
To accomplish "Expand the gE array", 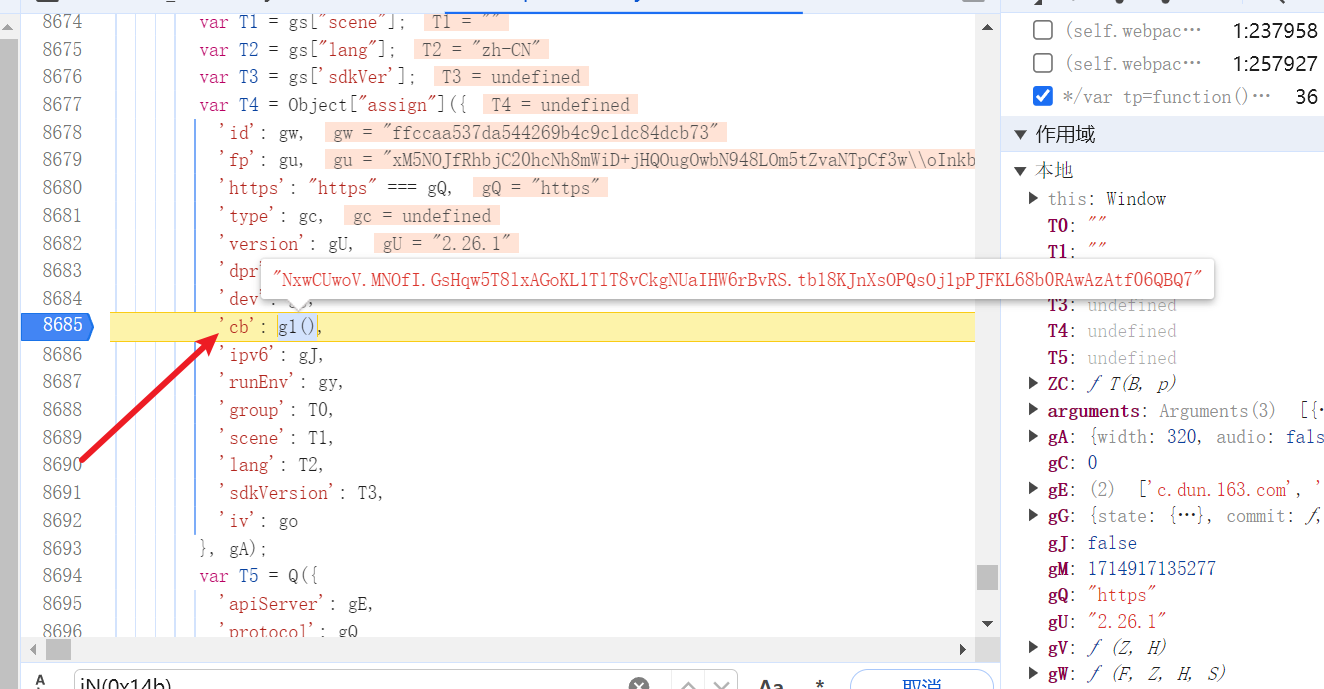I will click(1034, 489).
